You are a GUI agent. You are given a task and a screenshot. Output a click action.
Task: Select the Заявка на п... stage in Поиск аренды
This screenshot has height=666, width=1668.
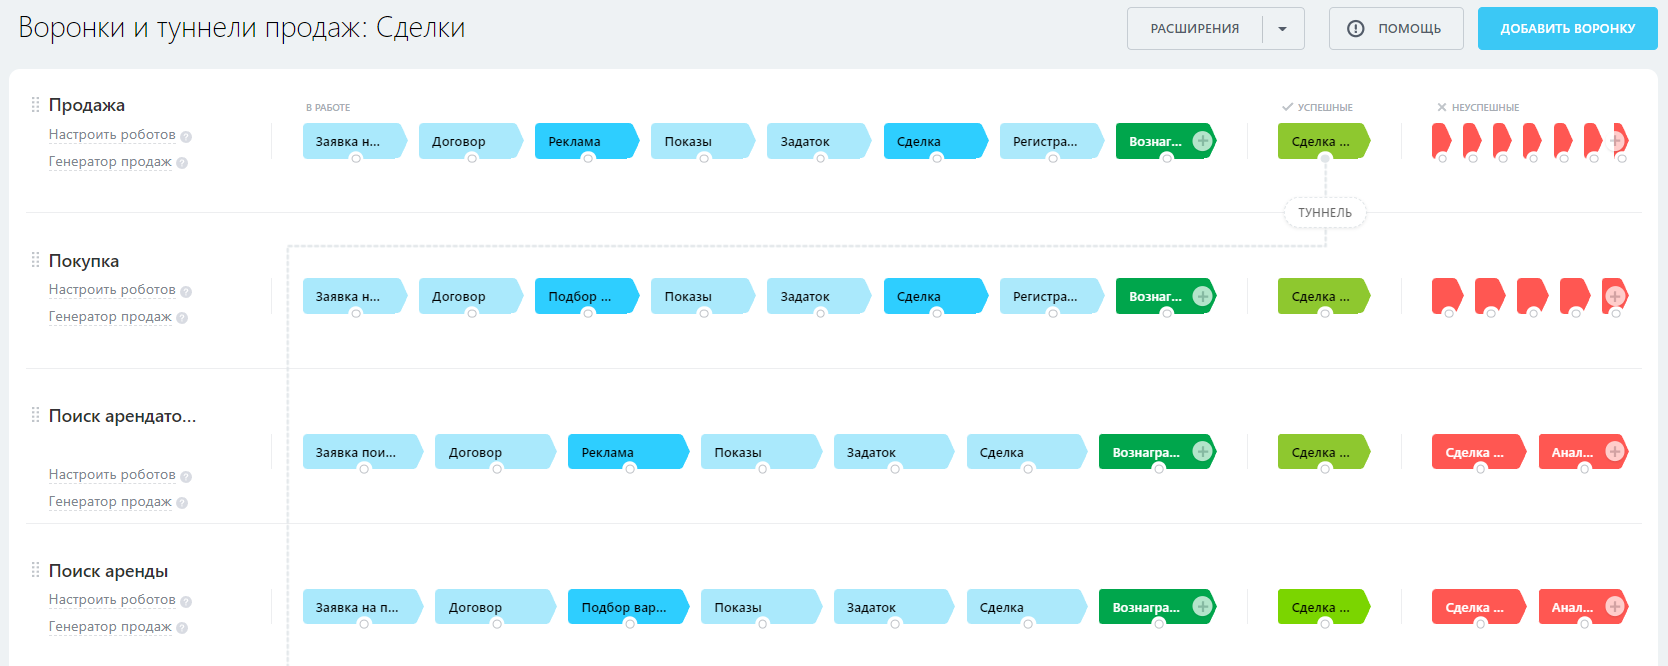(363, 607)
